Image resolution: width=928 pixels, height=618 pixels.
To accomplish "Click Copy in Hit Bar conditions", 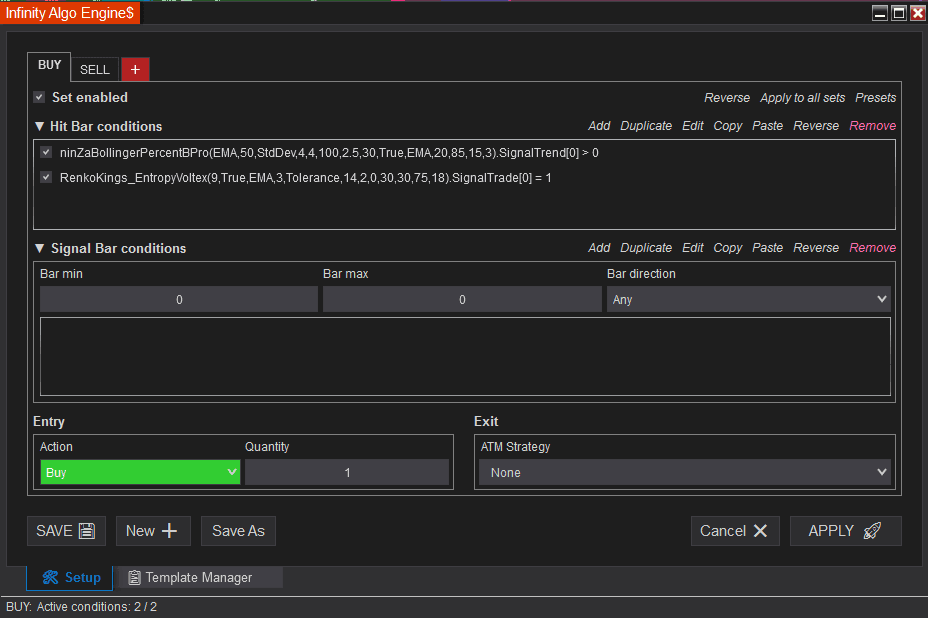I will pyautogui.click(x=727, y=126).
